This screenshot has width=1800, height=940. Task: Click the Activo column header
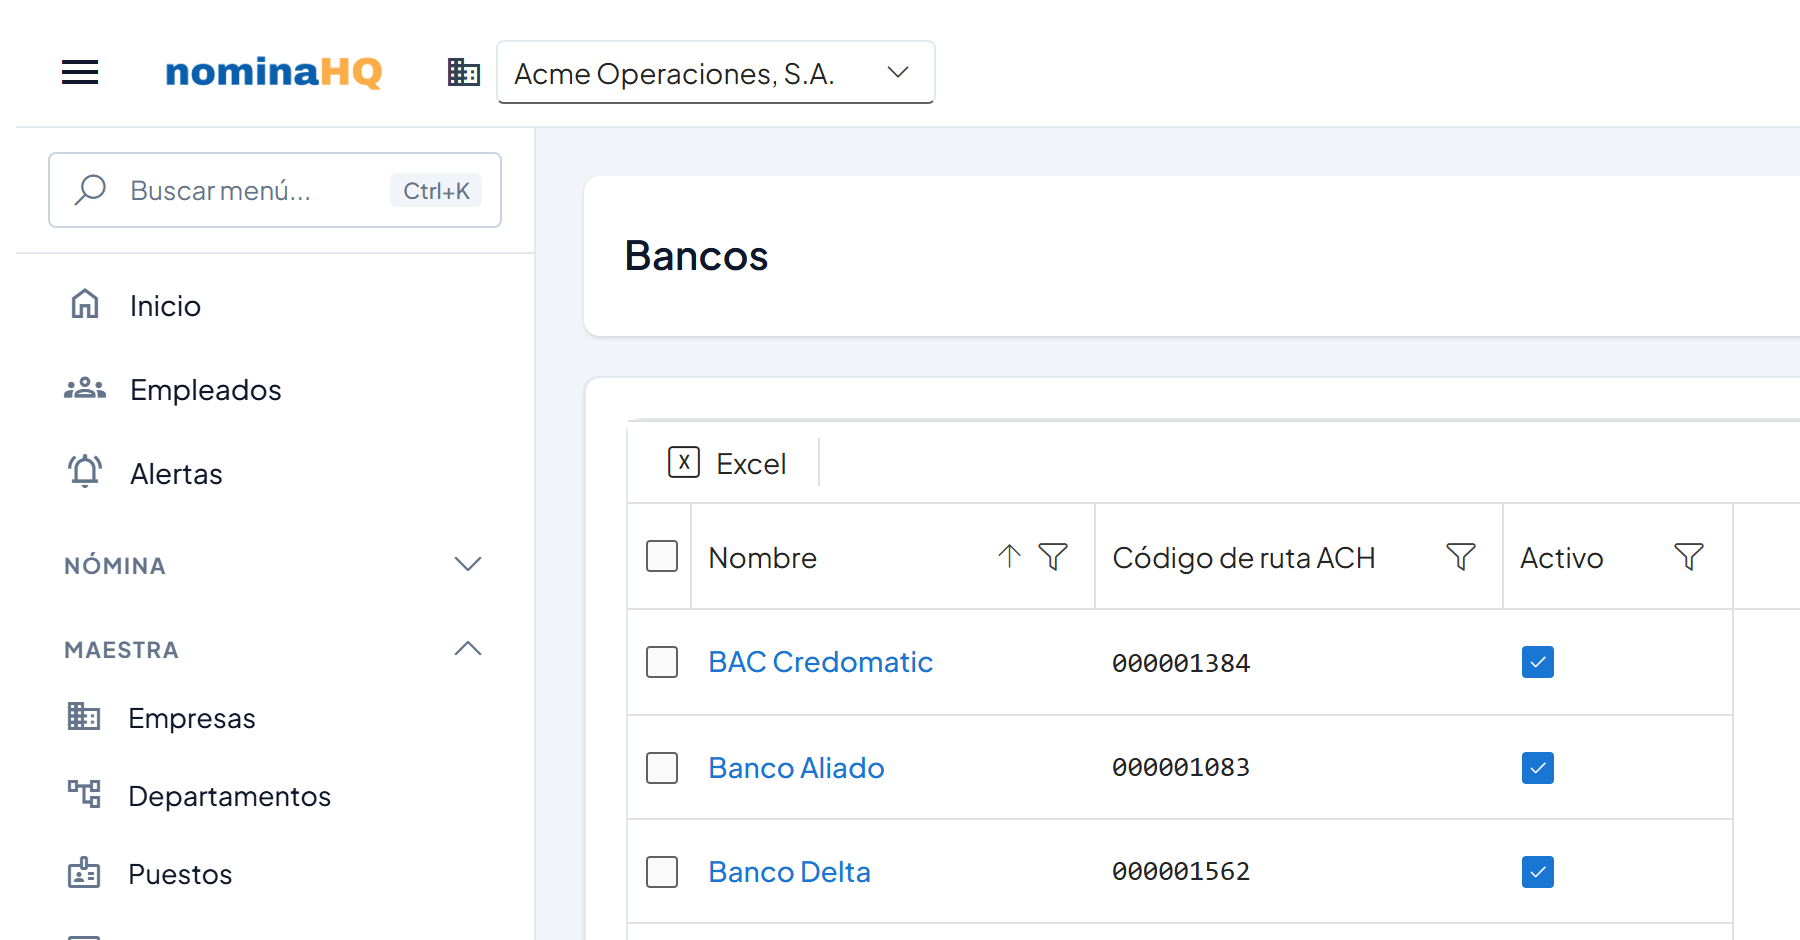pyautogui.click(x=1562, y=558)
